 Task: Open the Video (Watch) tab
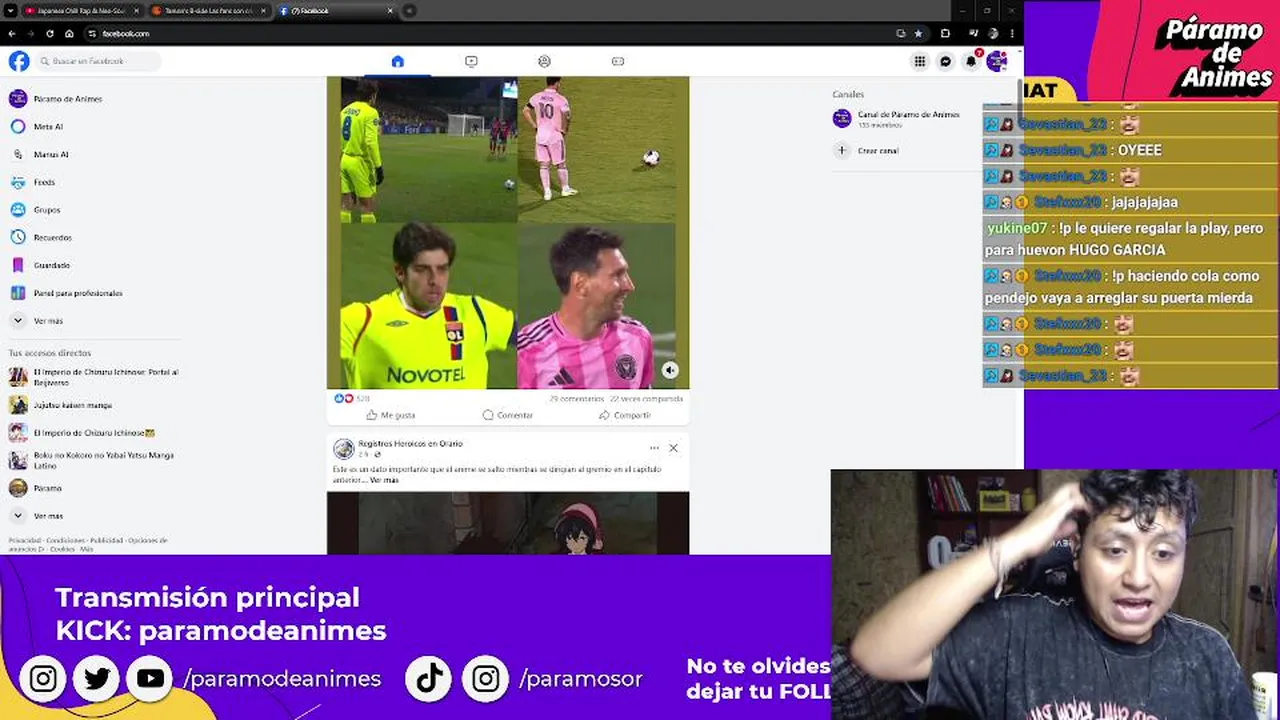point(471,61)
